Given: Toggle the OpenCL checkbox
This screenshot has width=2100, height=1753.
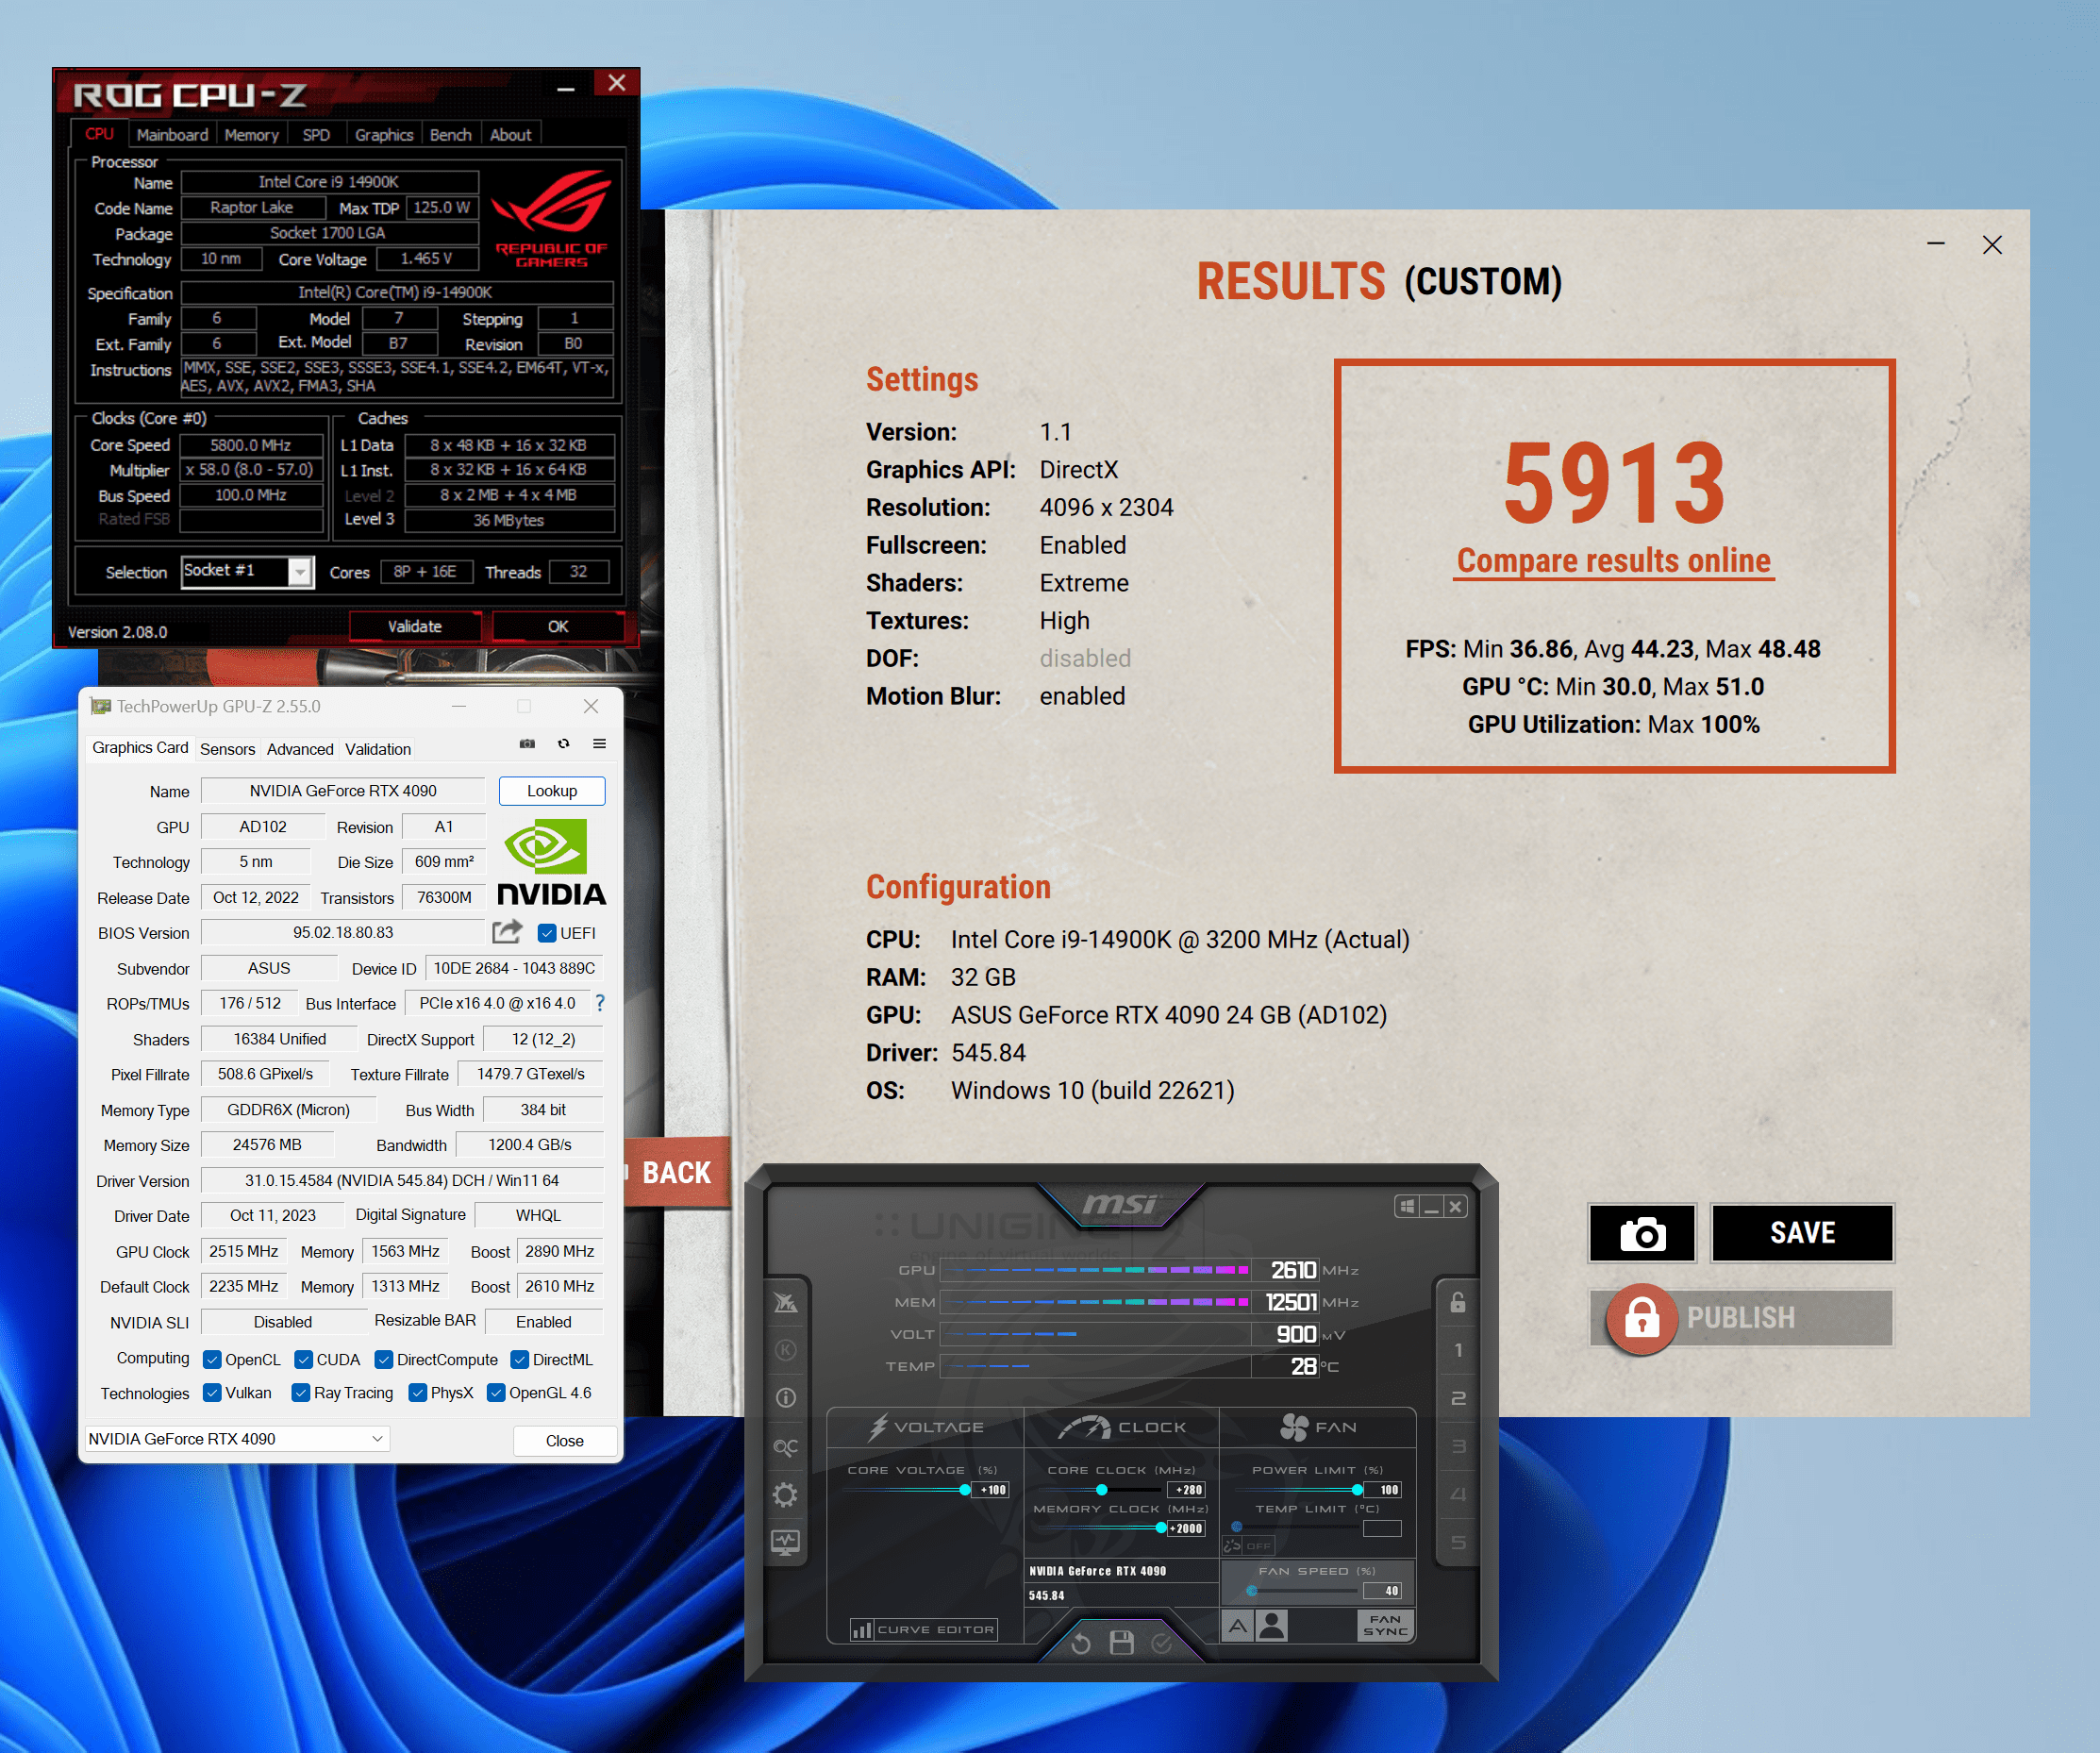Looking at the screenshot, I should [212, 1360].
